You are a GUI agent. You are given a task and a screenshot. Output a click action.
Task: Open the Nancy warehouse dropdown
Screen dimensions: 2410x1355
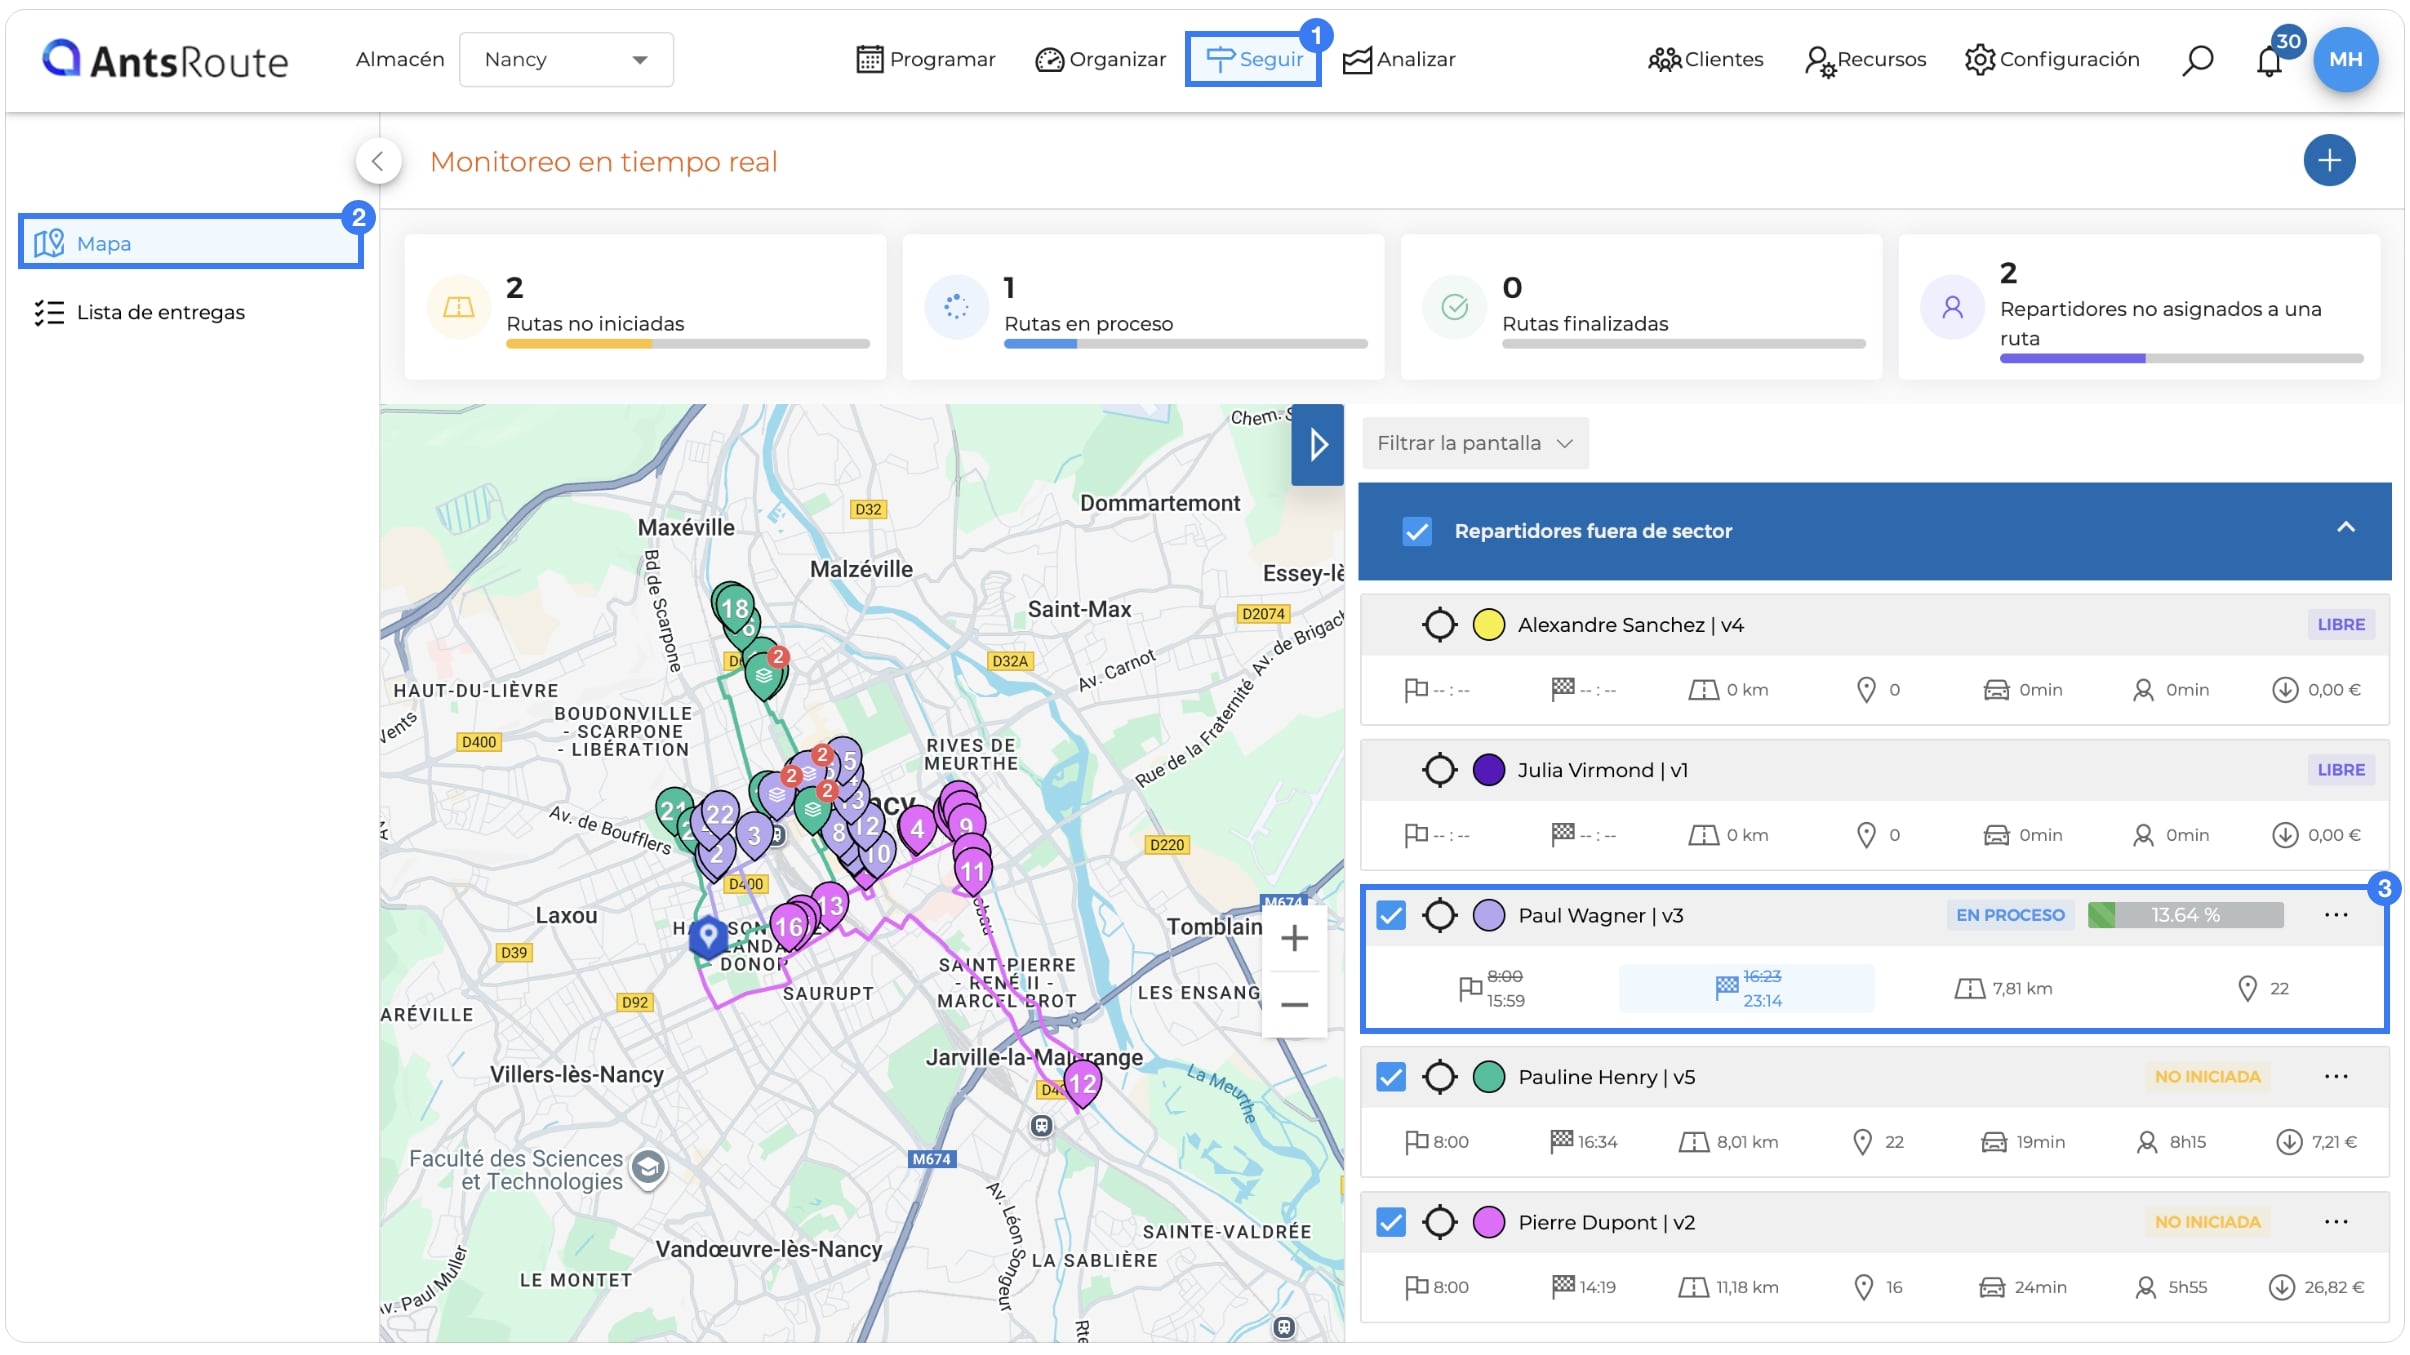pyautogui.click(x=566, y=60)
